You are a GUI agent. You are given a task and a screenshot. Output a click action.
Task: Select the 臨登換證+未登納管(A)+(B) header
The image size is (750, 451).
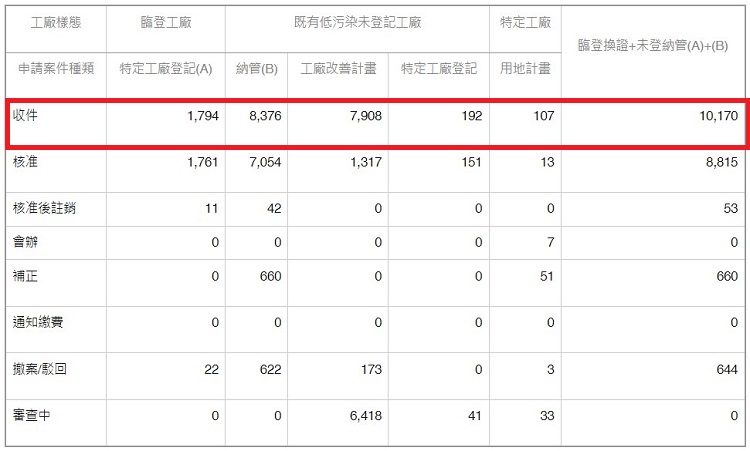click(654, 46)
